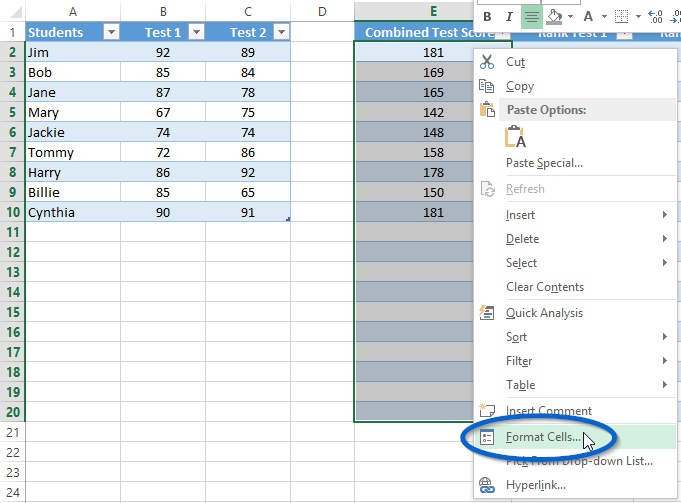681x503 pixels.
Task: Click combined score cell showing 142
Action: pyautogui.click(x=414, y=112)
